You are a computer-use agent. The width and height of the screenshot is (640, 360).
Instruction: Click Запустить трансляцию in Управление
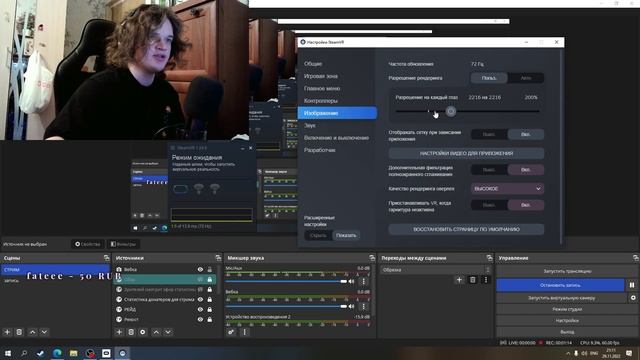(567, 271)
